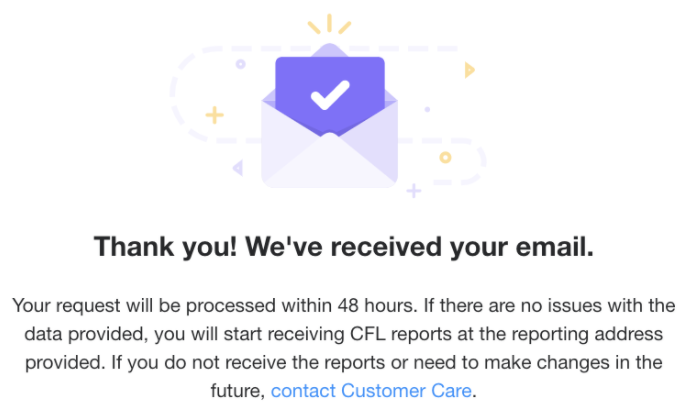Click the open envelope illustration

click(330, 116)
